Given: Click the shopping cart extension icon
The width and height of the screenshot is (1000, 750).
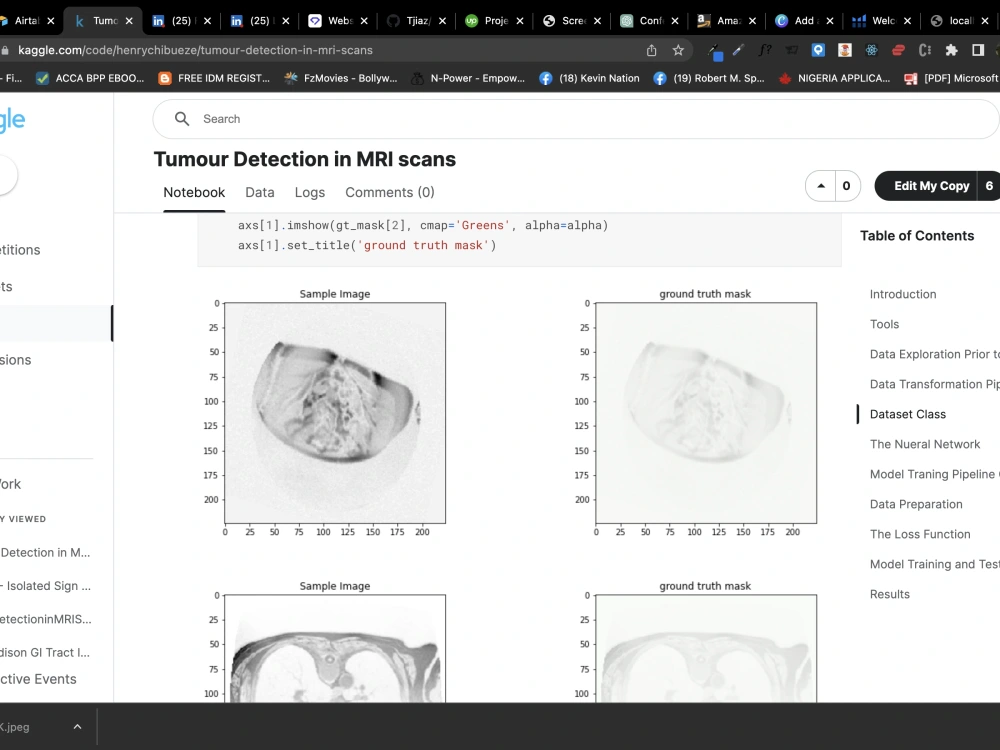Looking at the screenshot, I should tap(791, 50).
